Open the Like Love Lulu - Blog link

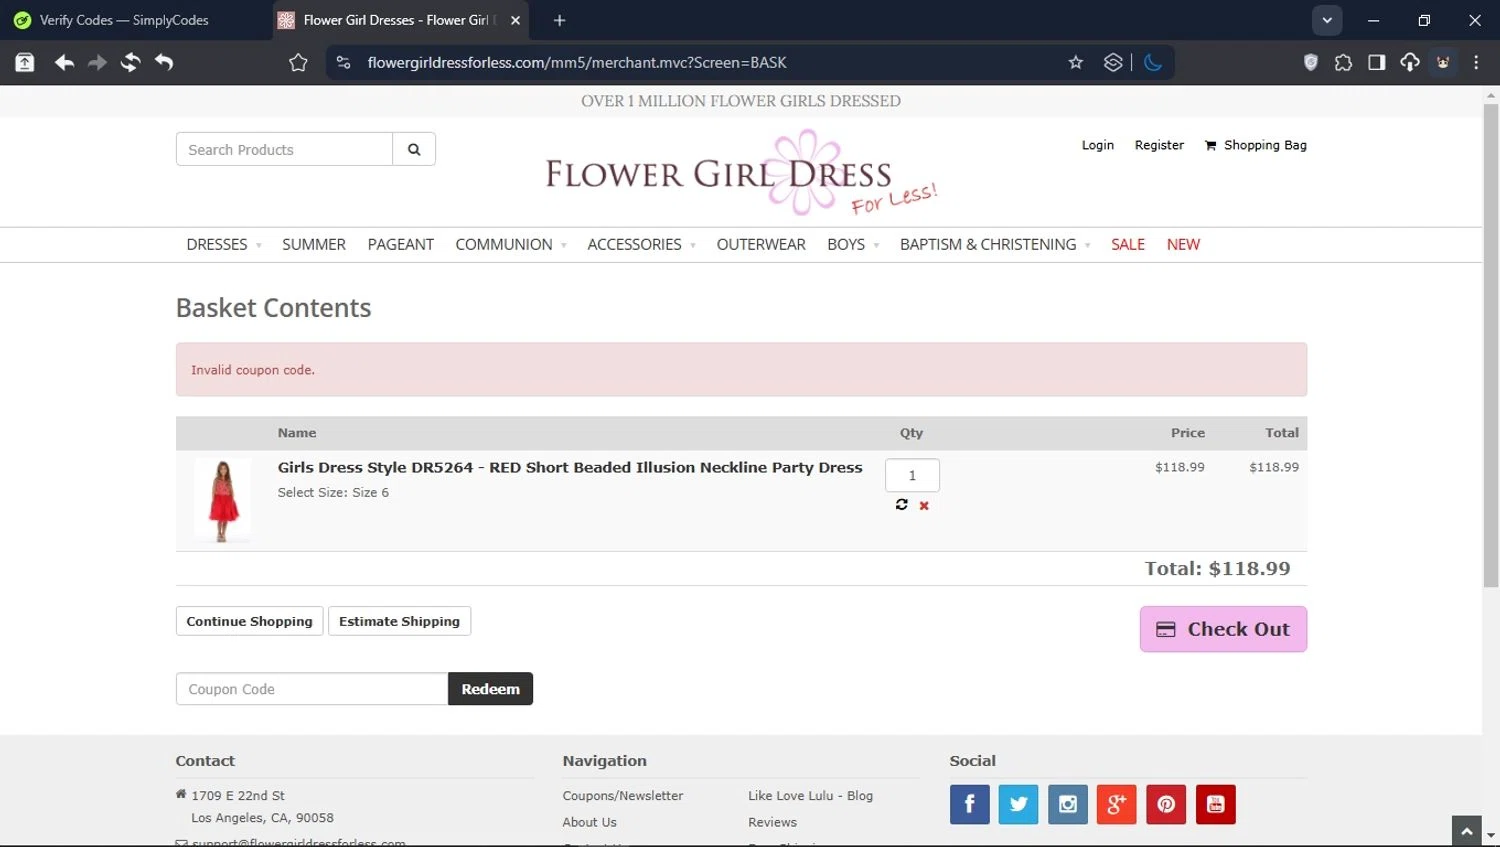click(x=810, y=796)
